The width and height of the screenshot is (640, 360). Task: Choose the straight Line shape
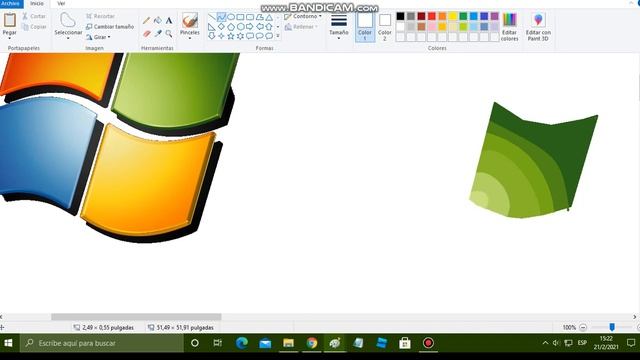212,17
